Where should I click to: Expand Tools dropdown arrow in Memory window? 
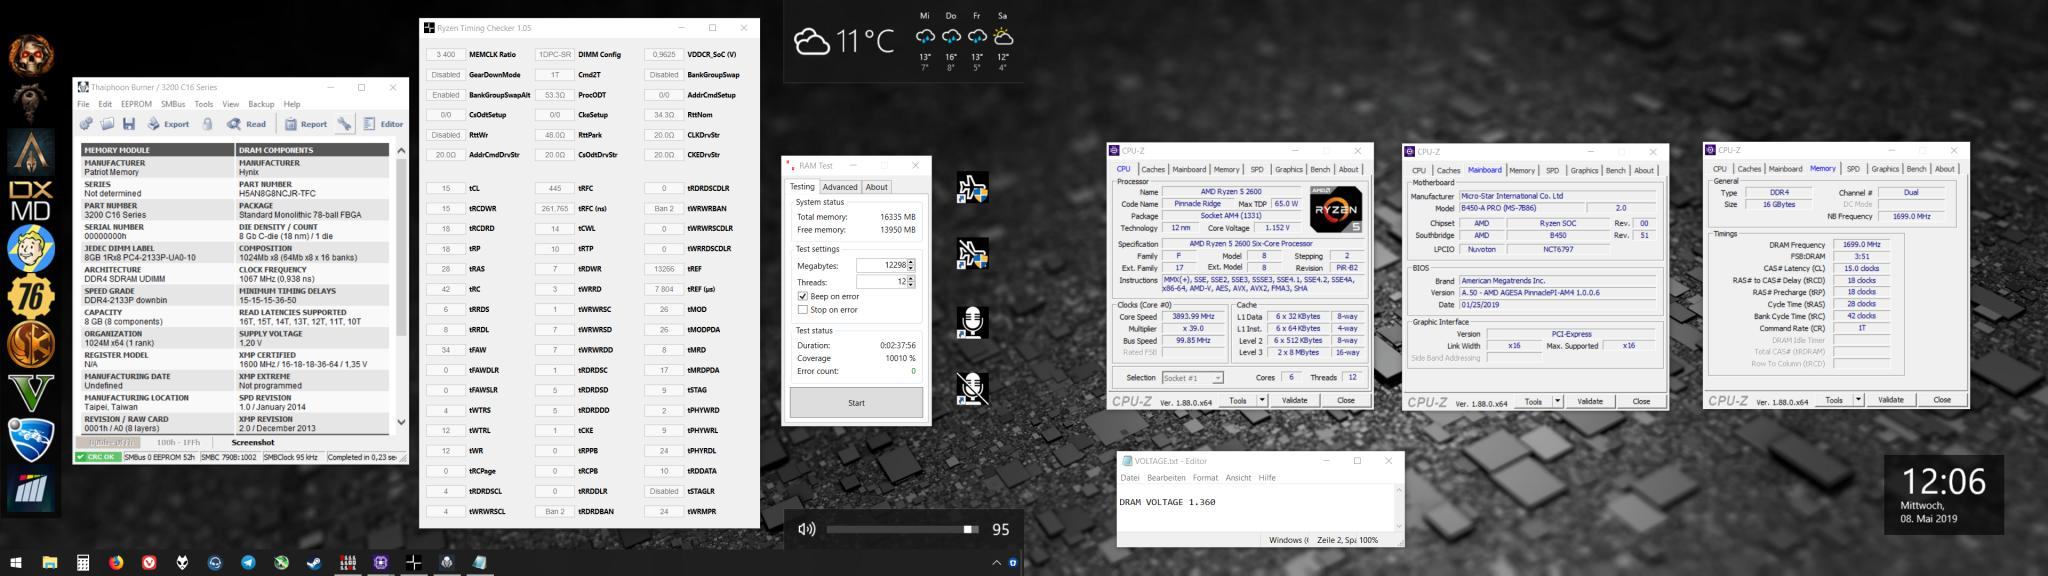[x=1859, y=400]
